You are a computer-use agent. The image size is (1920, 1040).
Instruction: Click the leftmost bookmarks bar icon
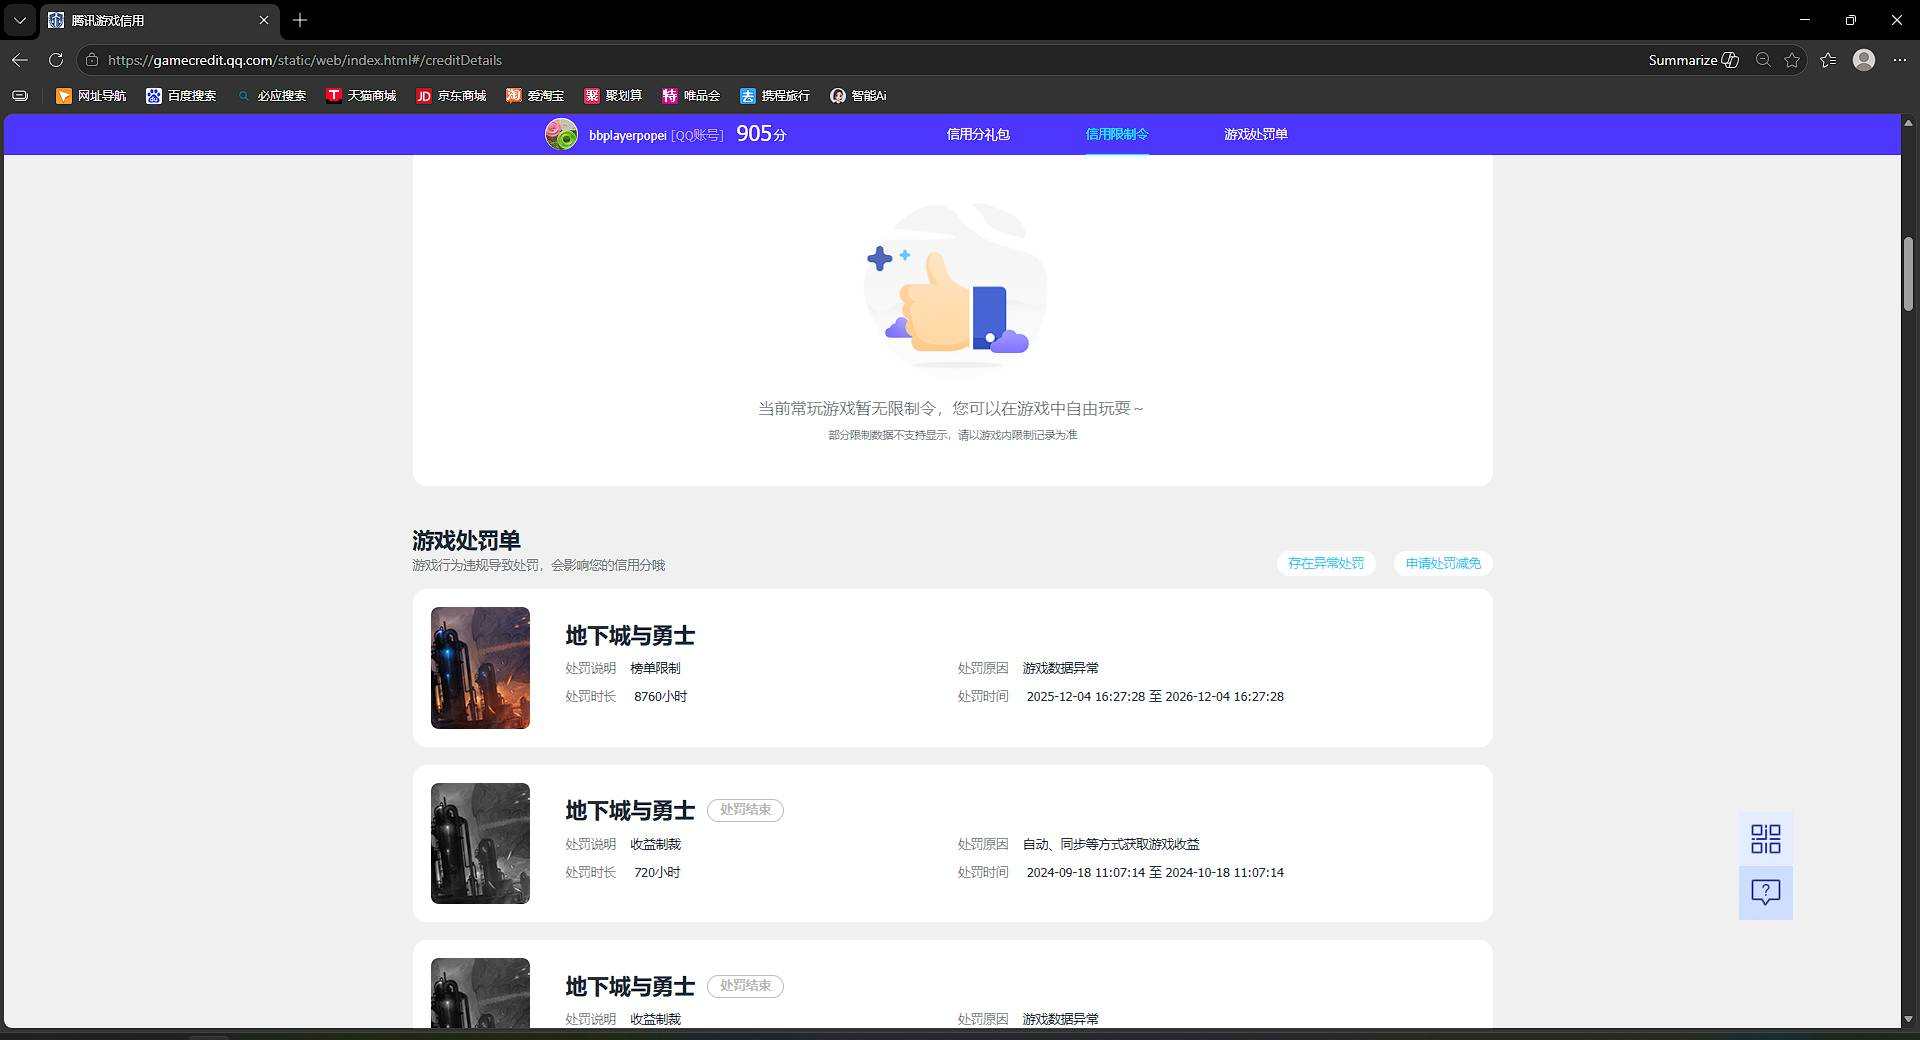[20, 96]
